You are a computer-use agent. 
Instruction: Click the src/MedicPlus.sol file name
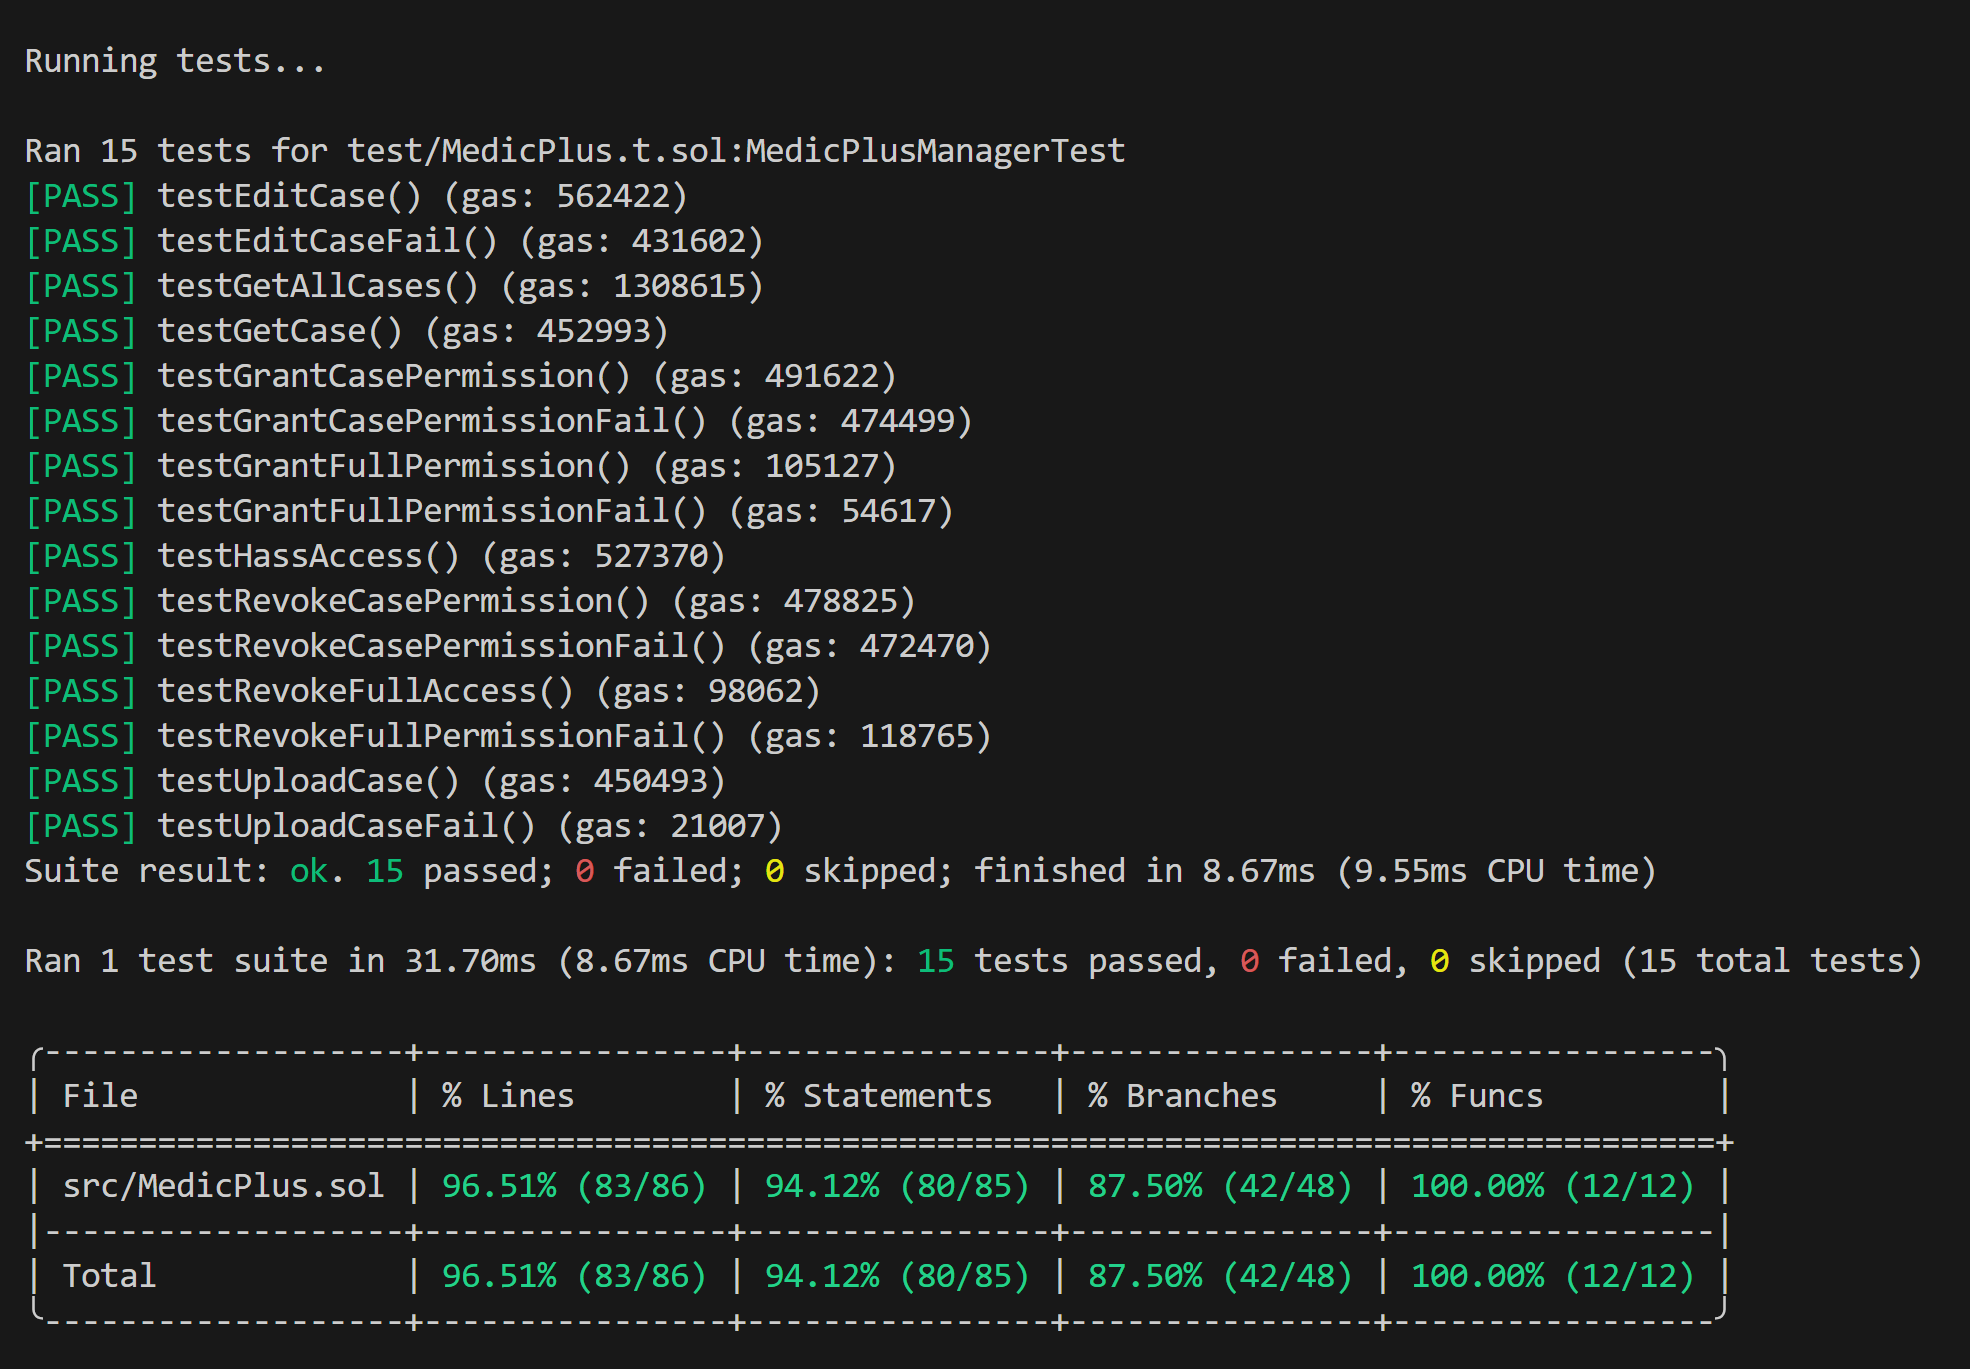pyautogui.click(x=223, y=1186)
